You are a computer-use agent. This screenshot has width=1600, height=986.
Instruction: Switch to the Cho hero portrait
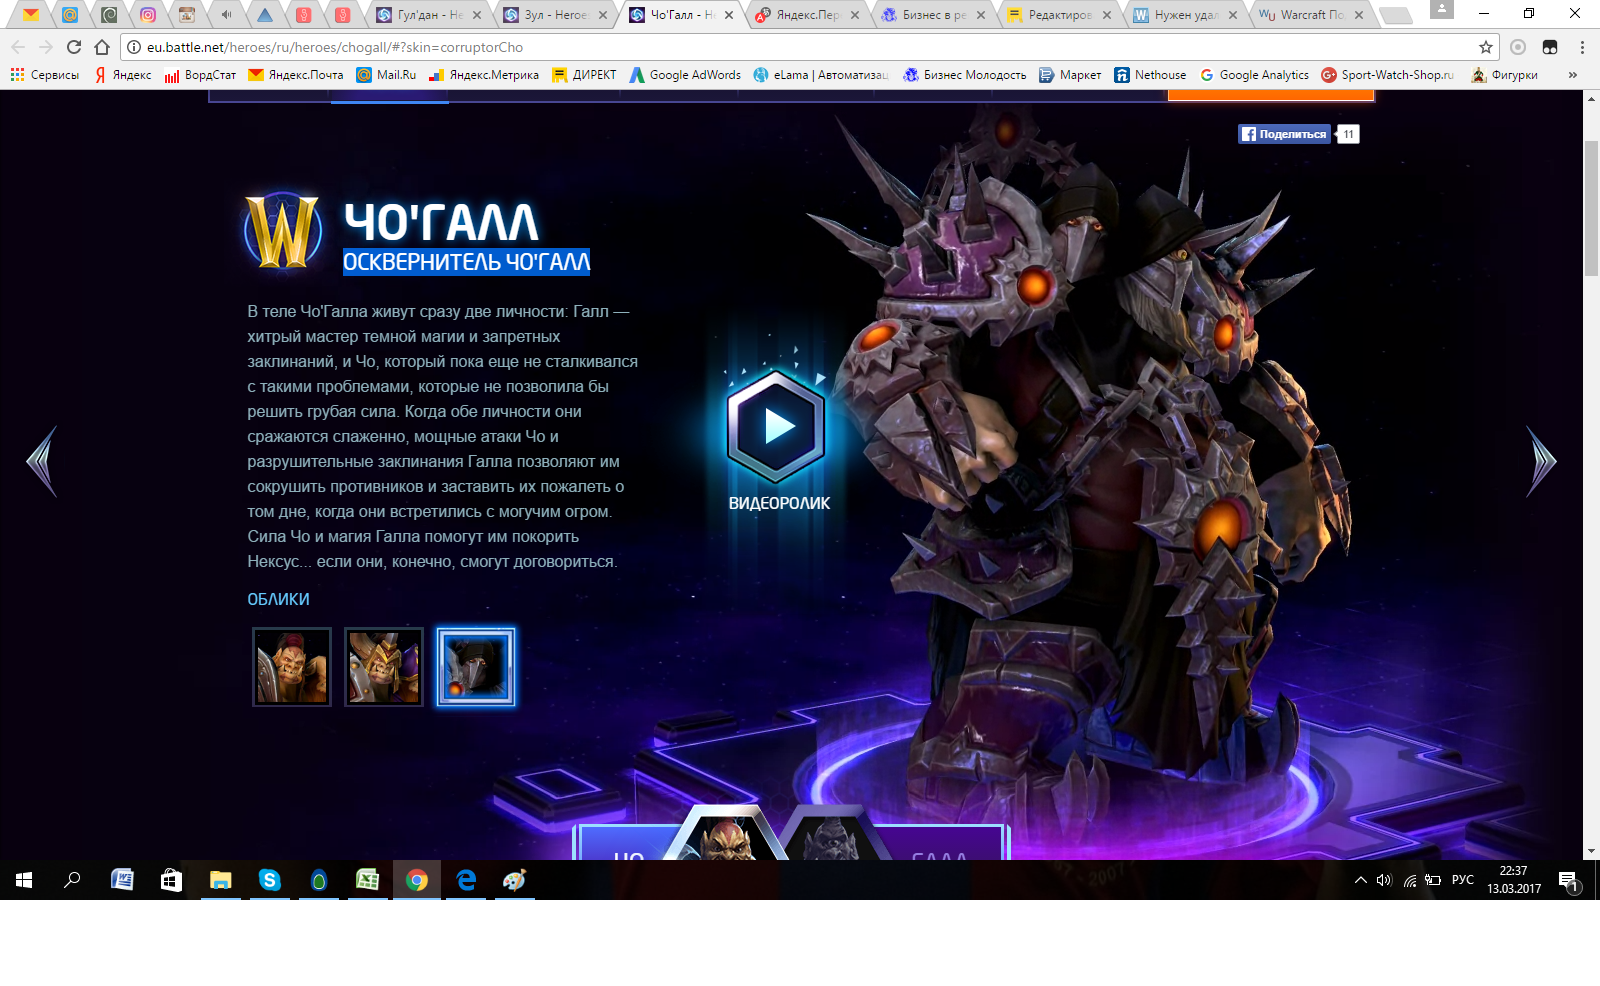728,836
